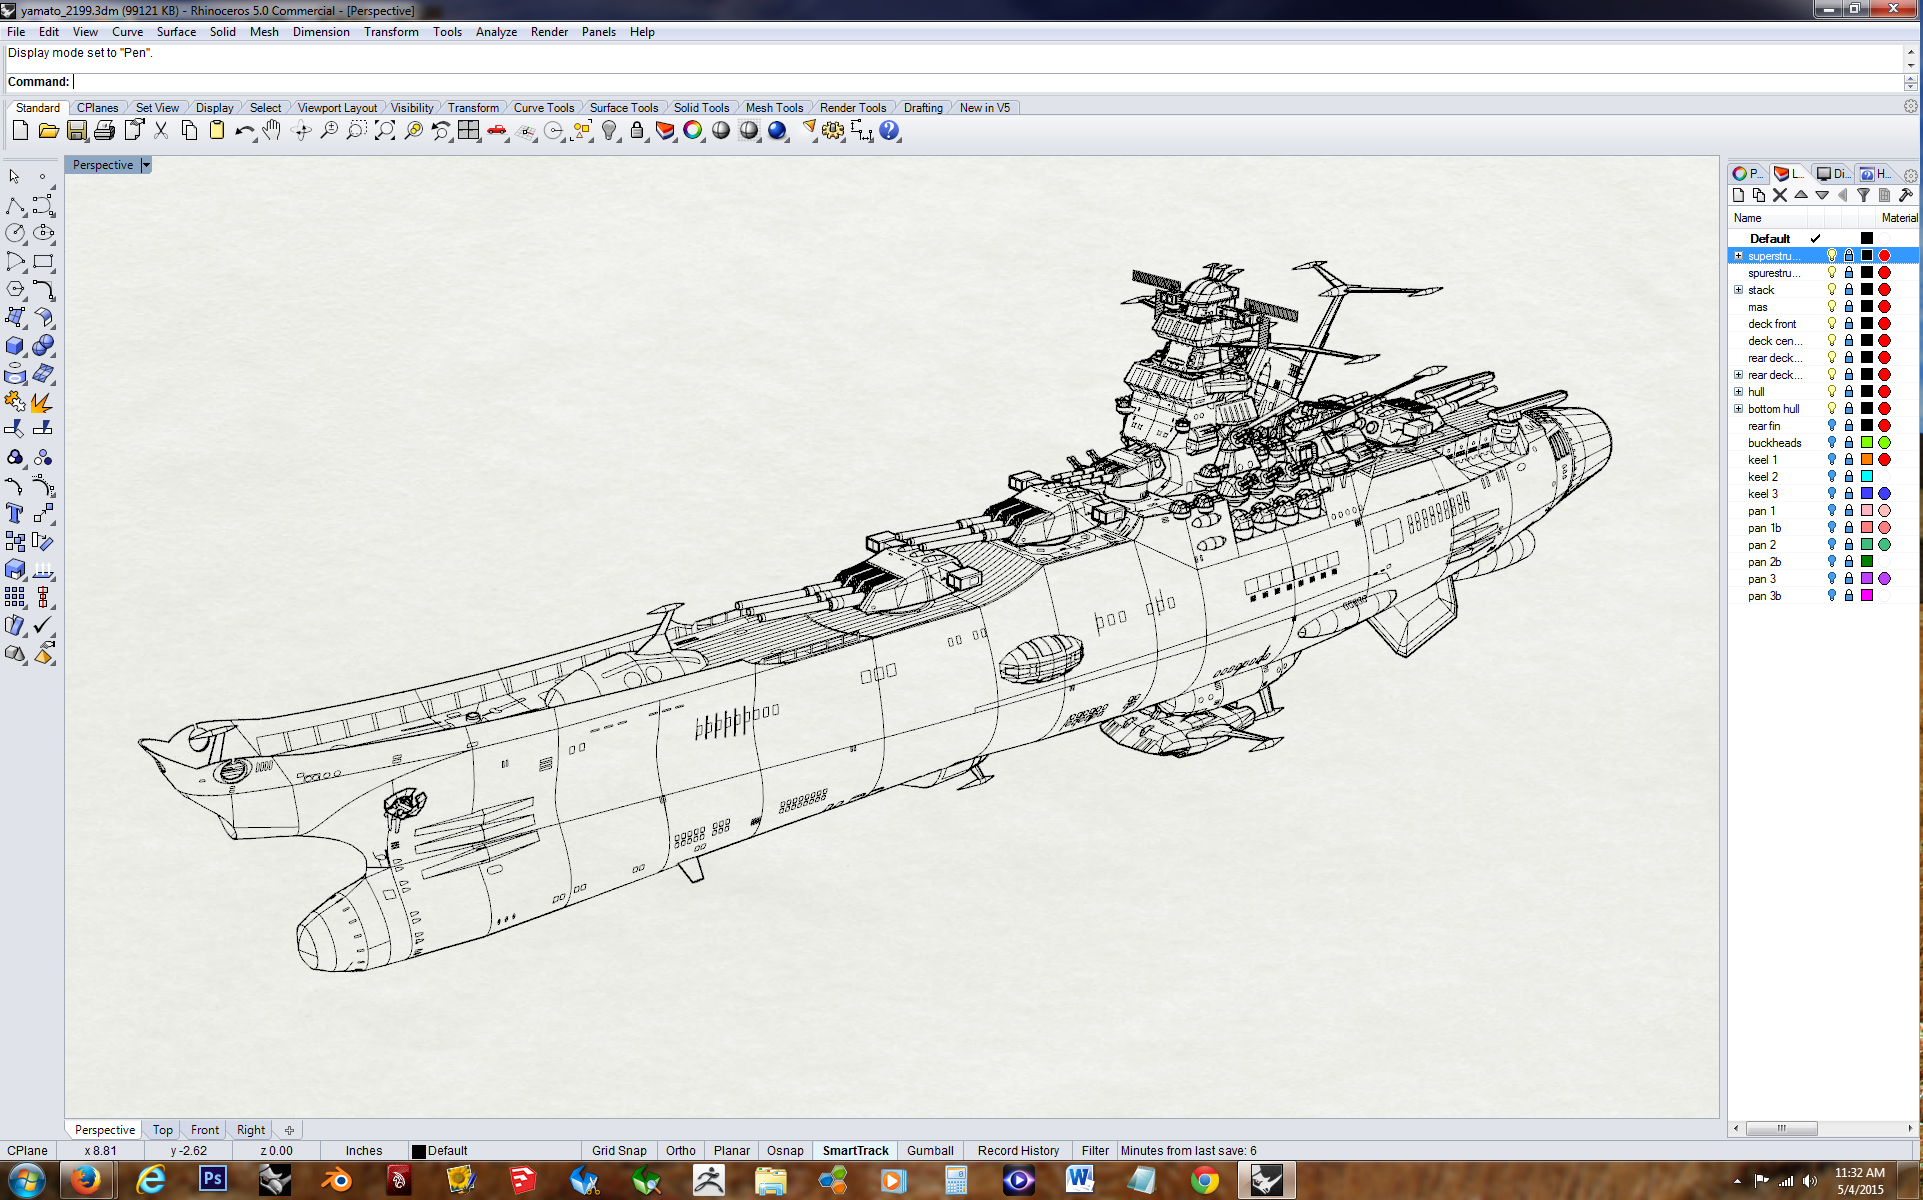The width and height of the screenshot is (1923, 1200).
Task: Toggle visibility bulb of buckheads layer
Action: (x=1832, y=443)
